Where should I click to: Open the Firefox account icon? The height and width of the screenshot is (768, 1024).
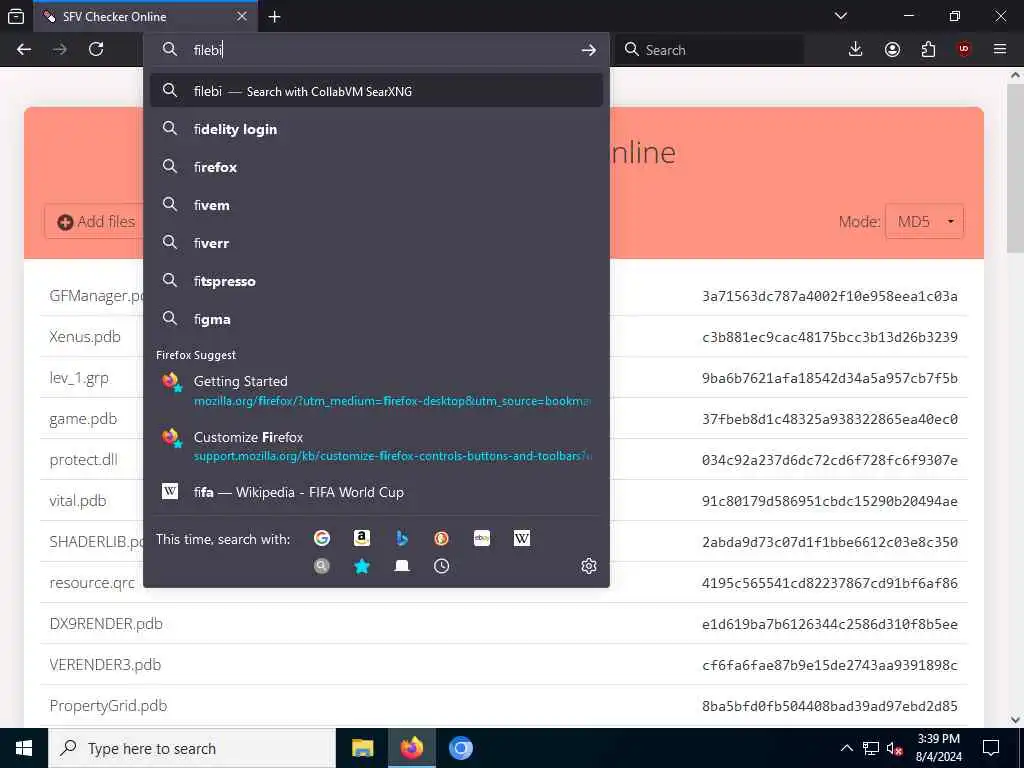coord(892,50)
